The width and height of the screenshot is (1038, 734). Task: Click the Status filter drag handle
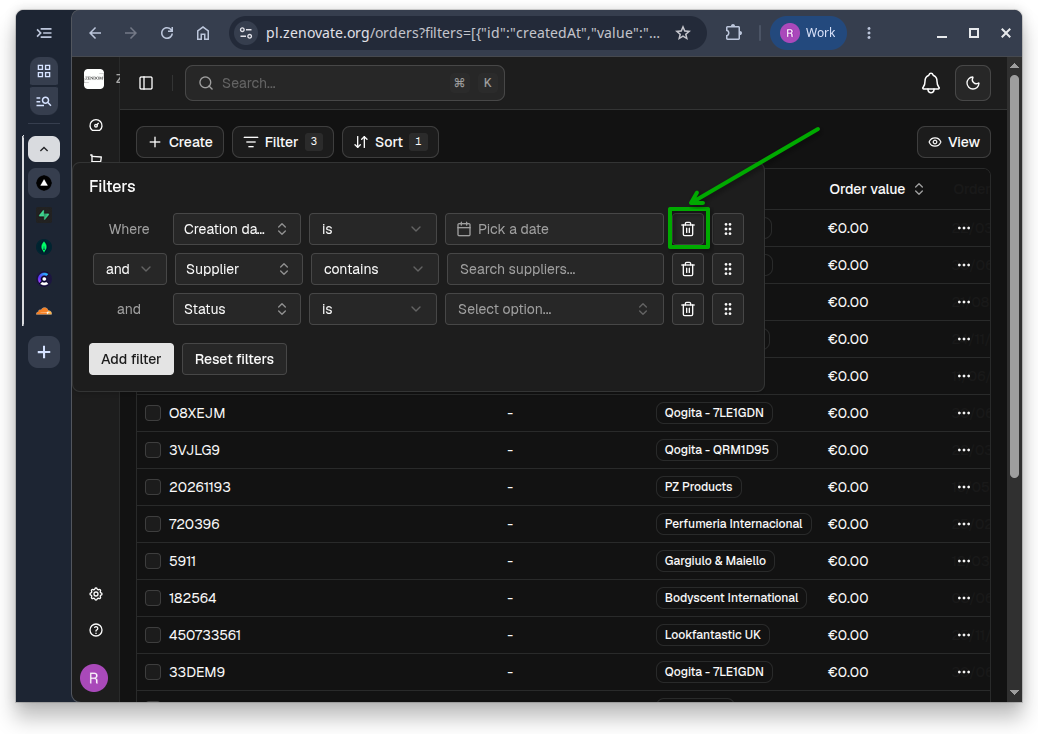(x=728, y=309)
